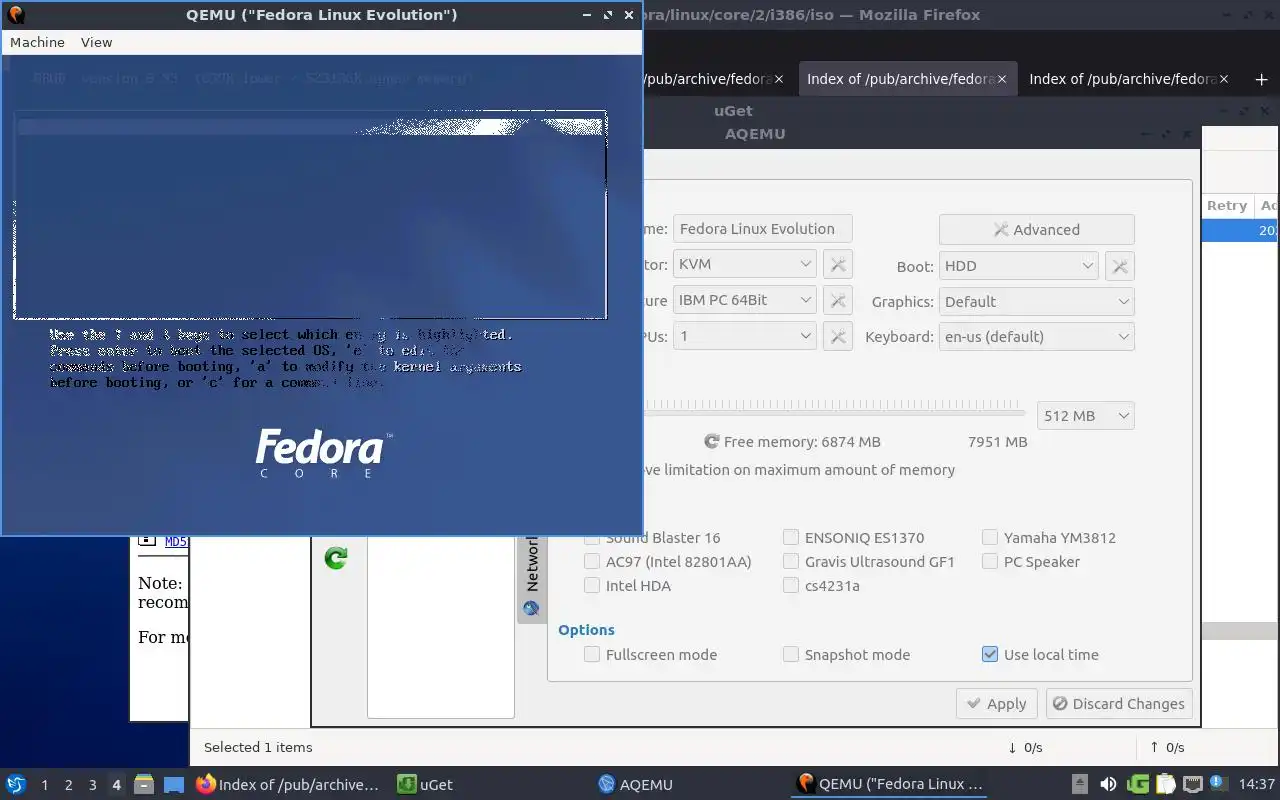The width and height of the screenshot is (1280, 800).
Task: Open the system start menu icon
Action: point(16,784)
